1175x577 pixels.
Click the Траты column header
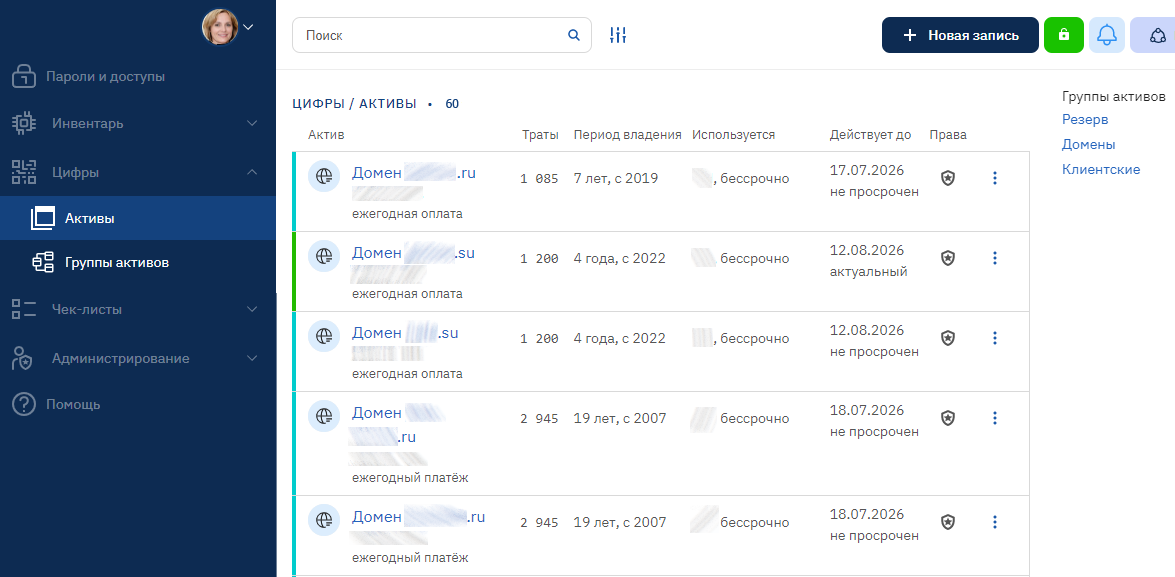click(x=540, y=135)
